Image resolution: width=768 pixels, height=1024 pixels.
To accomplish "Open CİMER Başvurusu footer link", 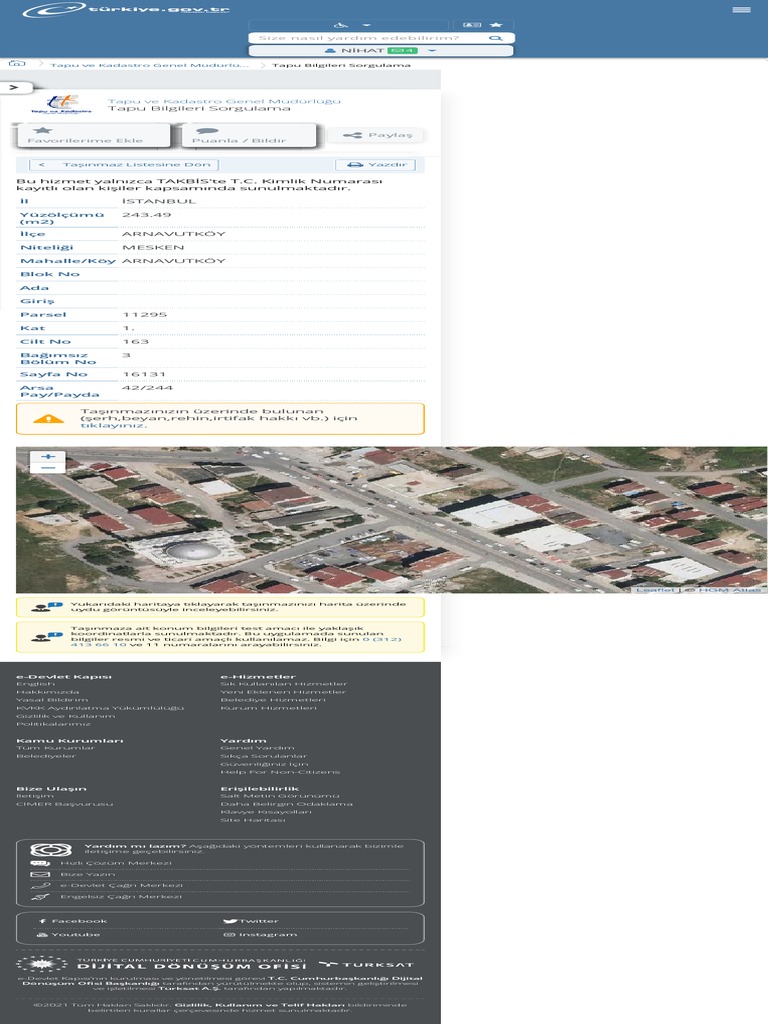I will click(65, 804).
